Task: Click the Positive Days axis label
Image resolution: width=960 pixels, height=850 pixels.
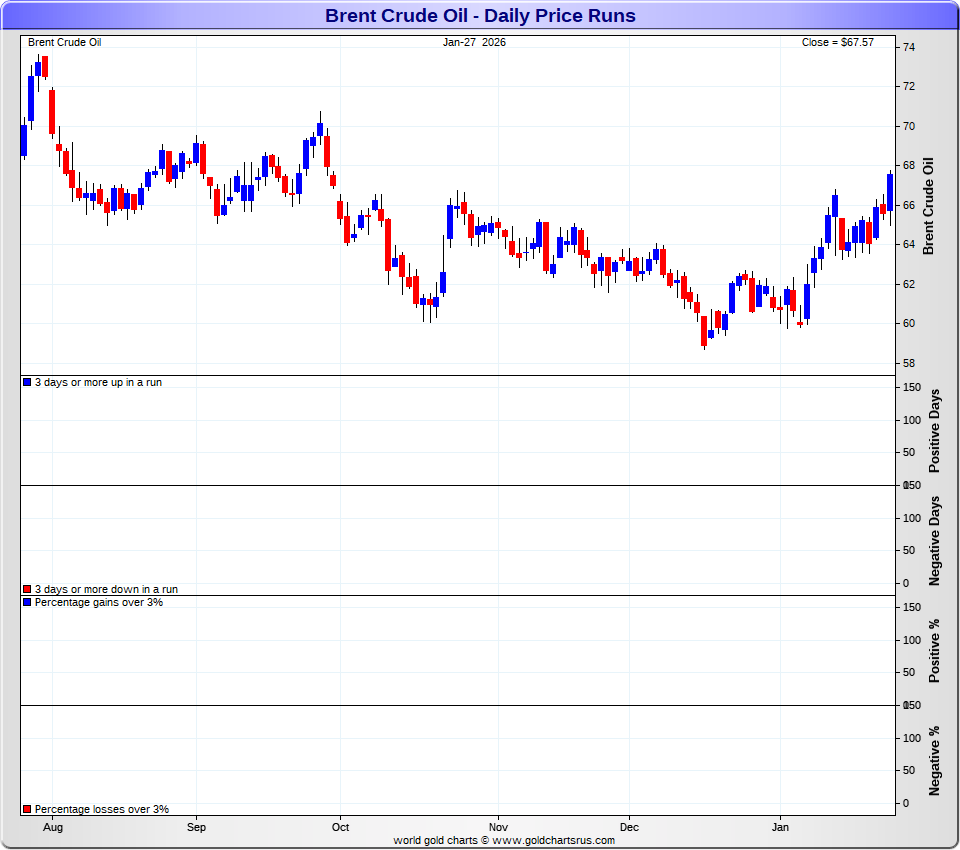Action: 936,430
